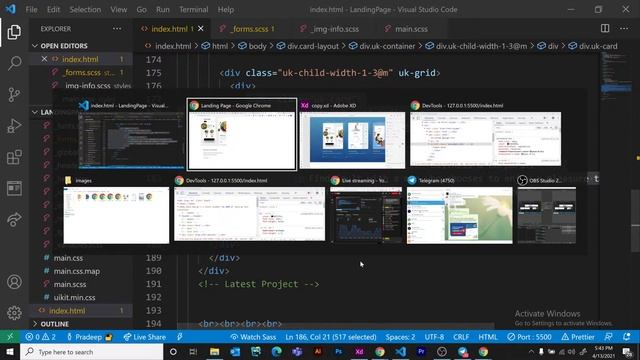Click the editor minimap slider

click(x=616, y=88)
